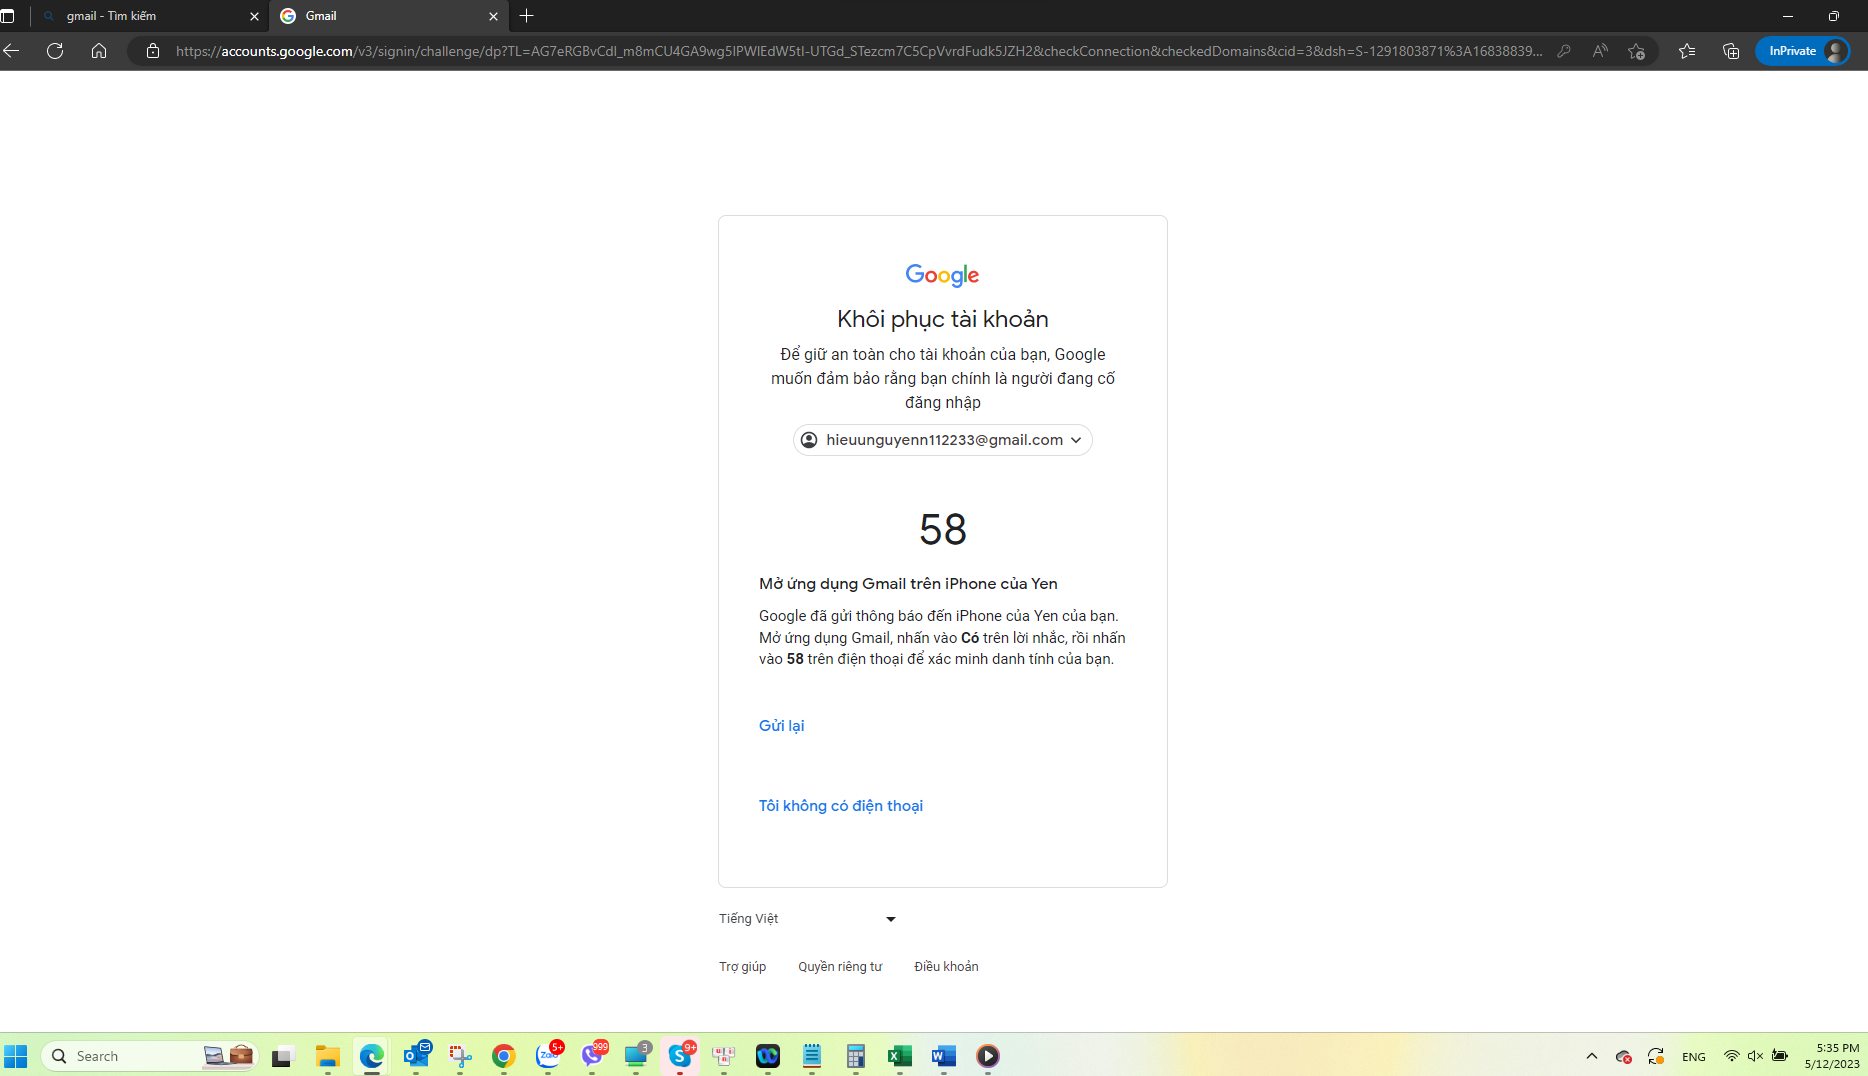Show hidden system tray icons

tap(1591, 1056)
